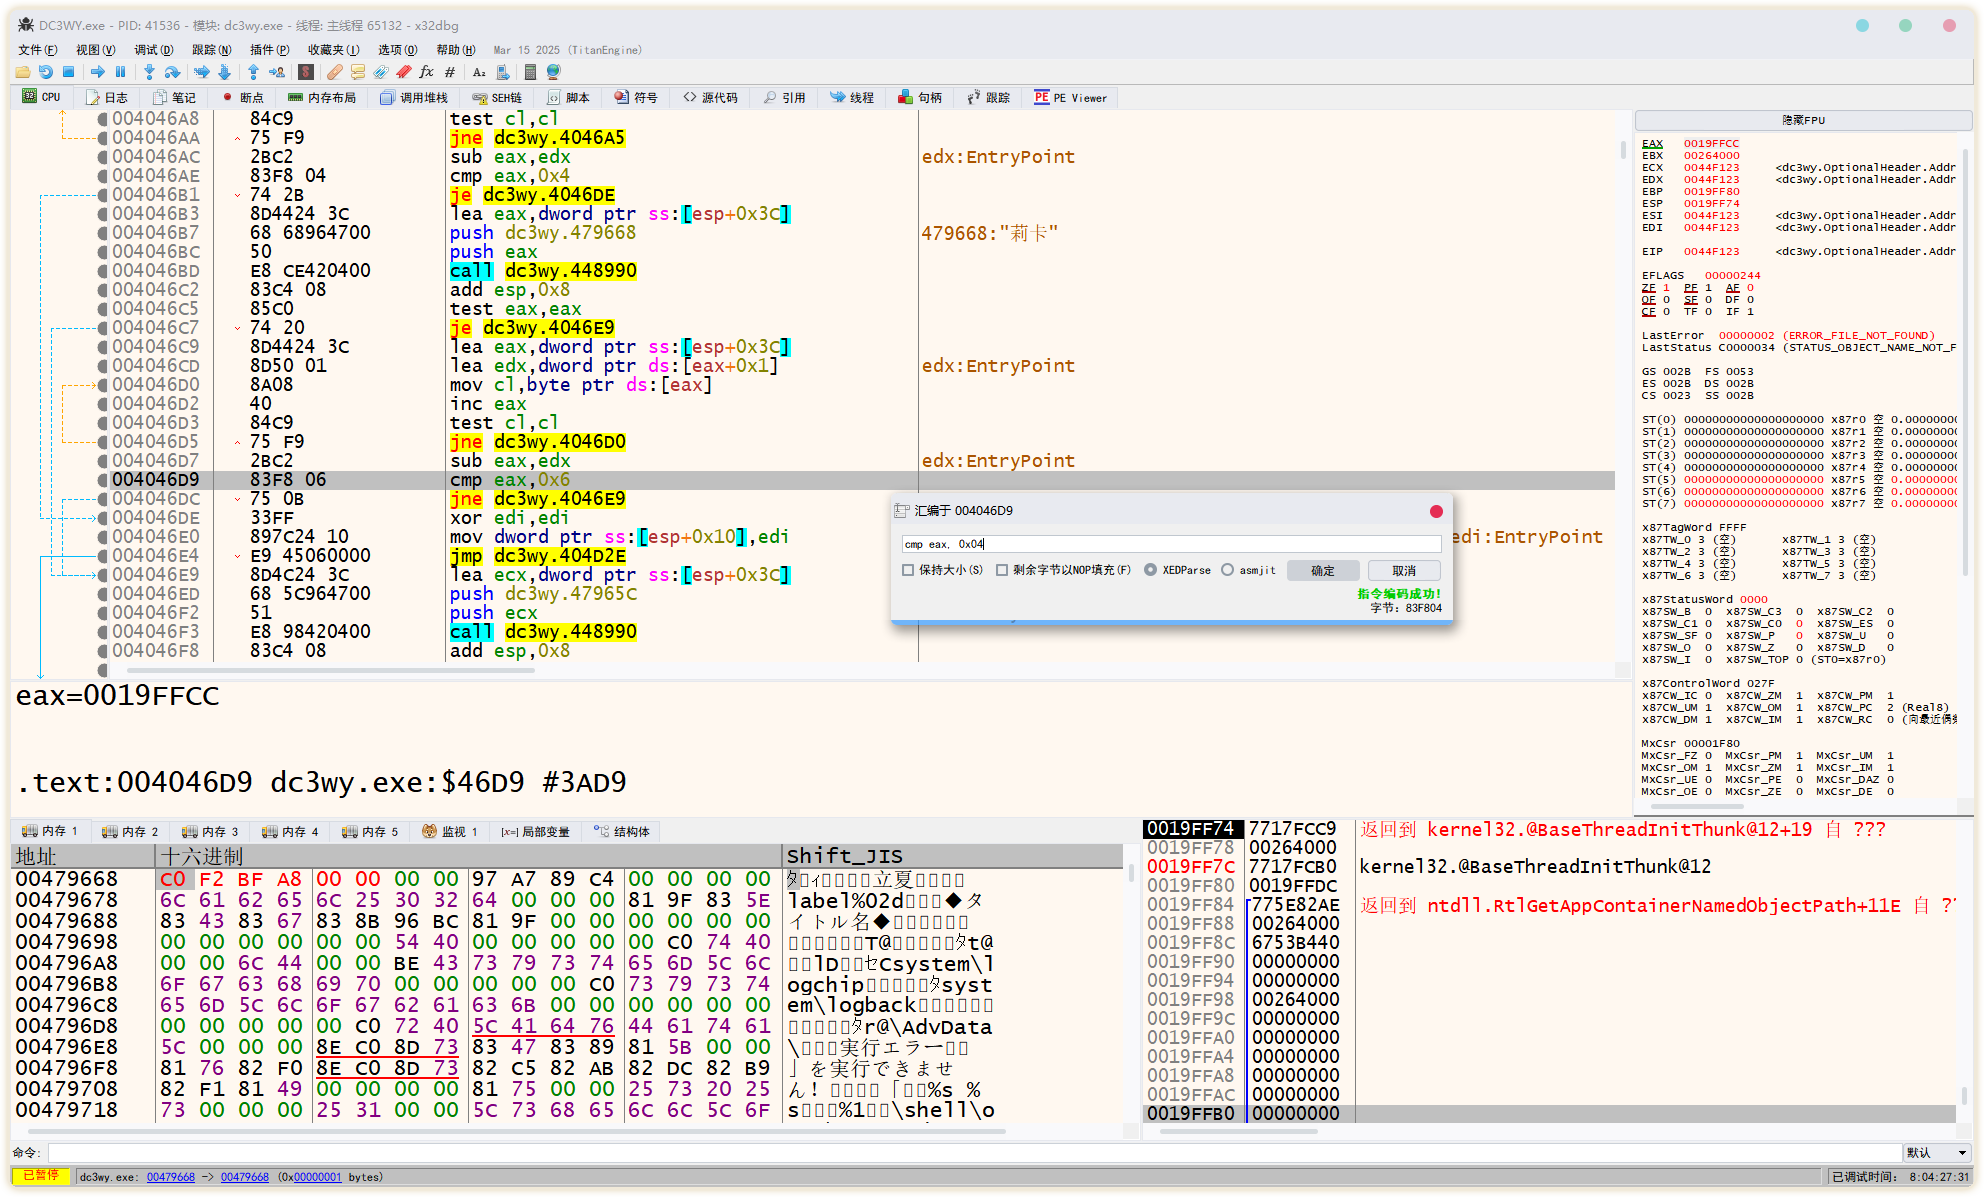Click the step into icon
1984x1197 pixels.
coord(149,72)
